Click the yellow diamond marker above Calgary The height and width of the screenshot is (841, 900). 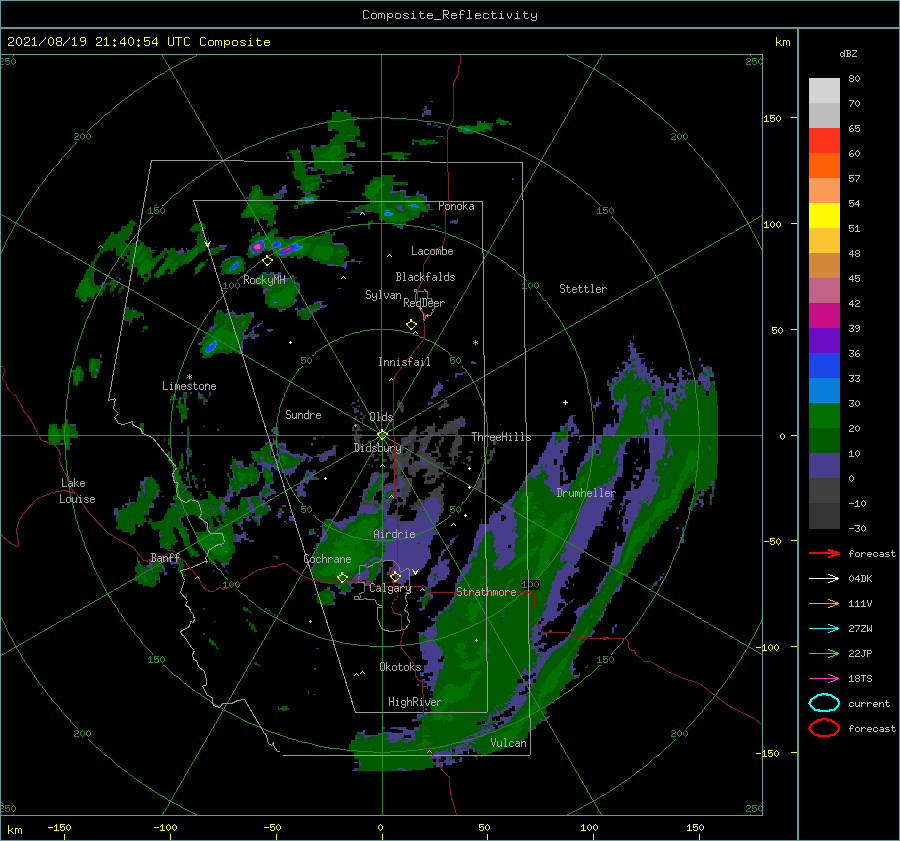395,576
